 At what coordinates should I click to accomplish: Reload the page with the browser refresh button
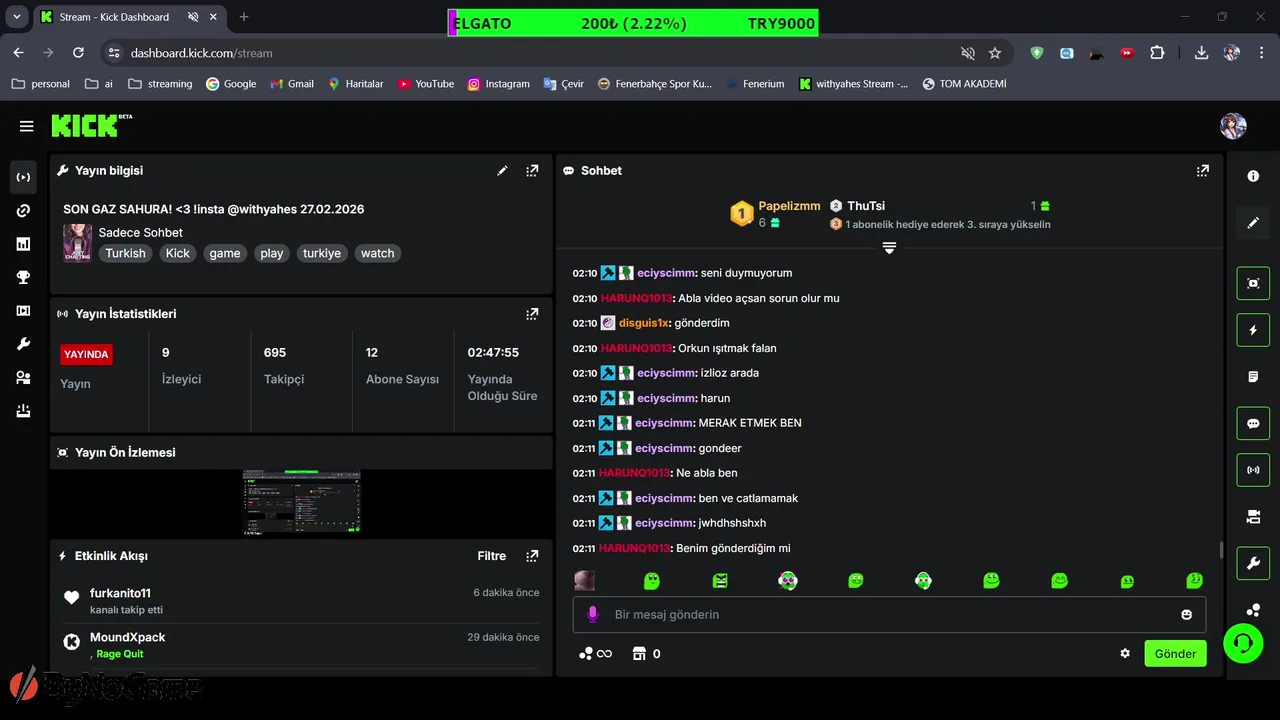pos(78,53)
